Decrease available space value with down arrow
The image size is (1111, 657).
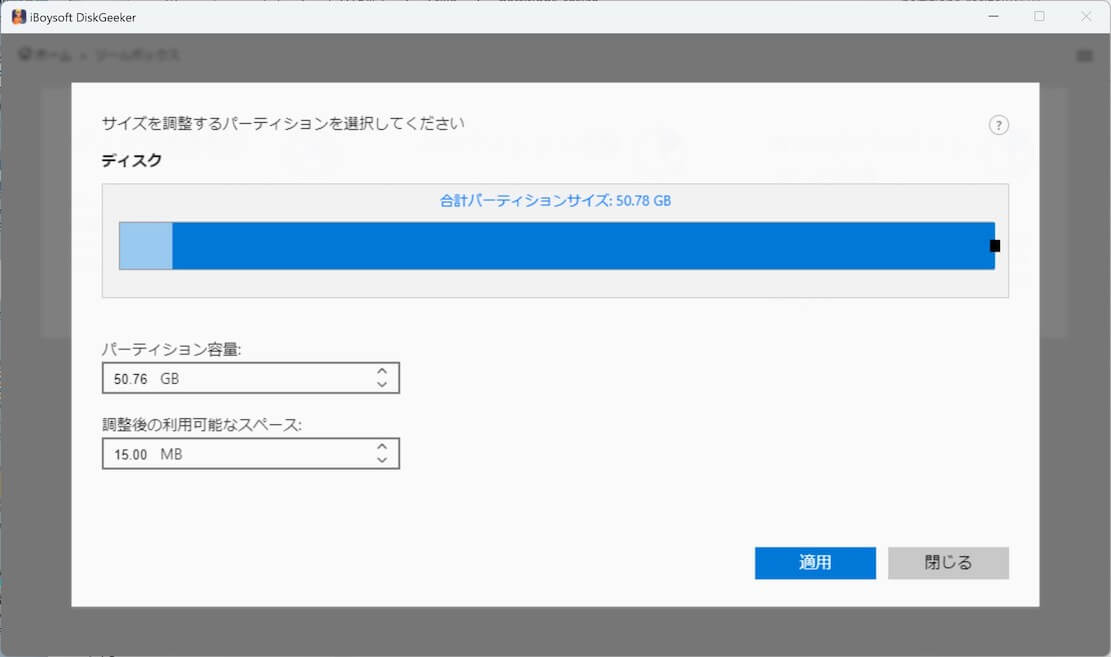point(382,459)
